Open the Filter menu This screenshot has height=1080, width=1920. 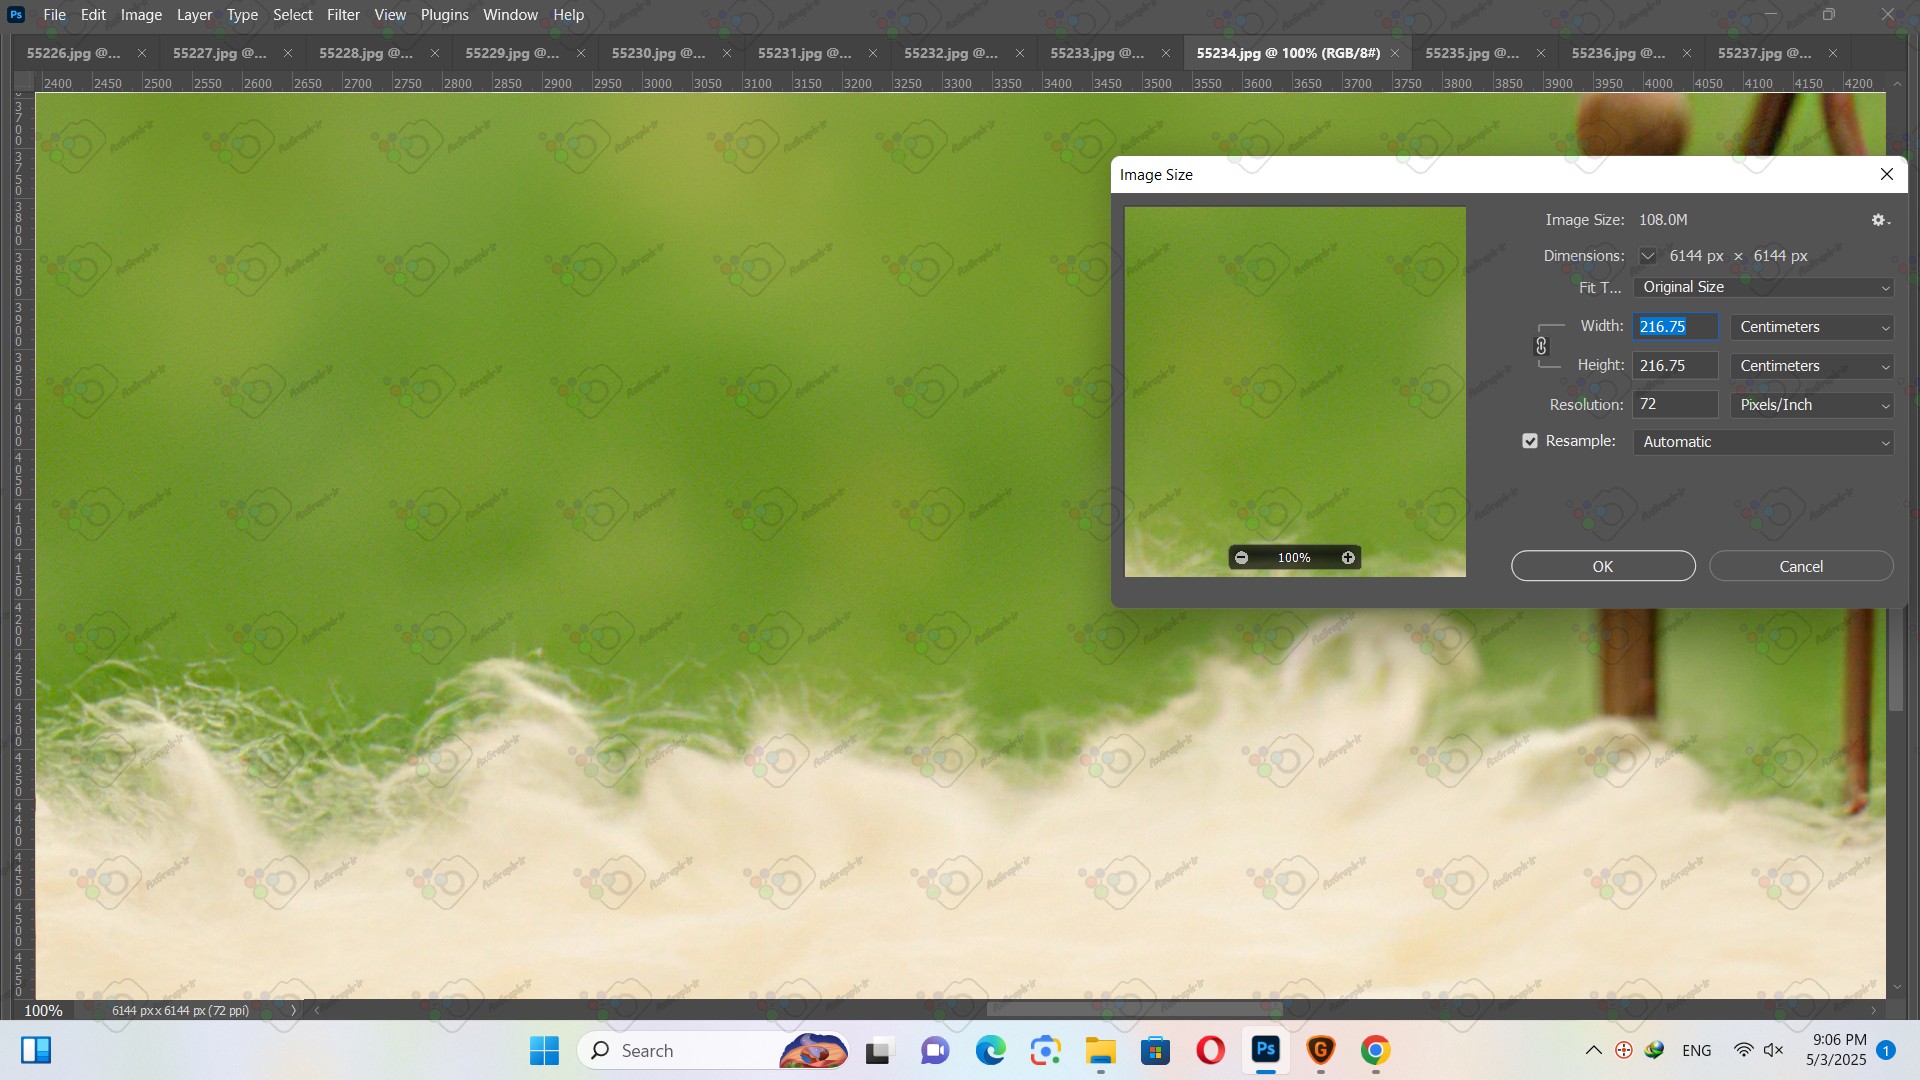343,15
